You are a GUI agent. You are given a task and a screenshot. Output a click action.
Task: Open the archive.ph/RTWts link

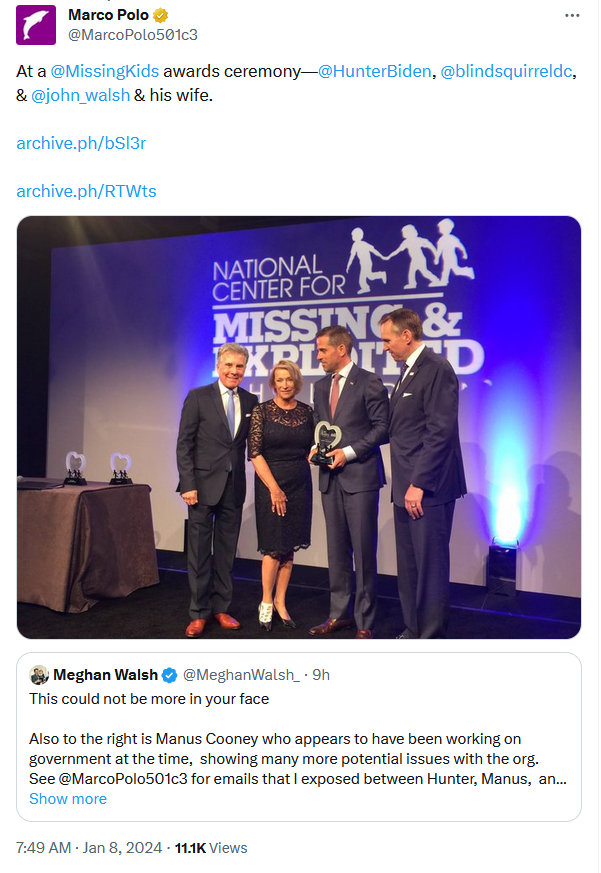pos(86,191)
